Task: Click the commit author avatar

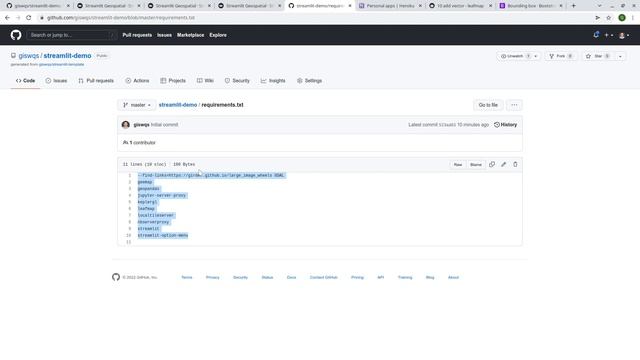Action: pos(126,125)
